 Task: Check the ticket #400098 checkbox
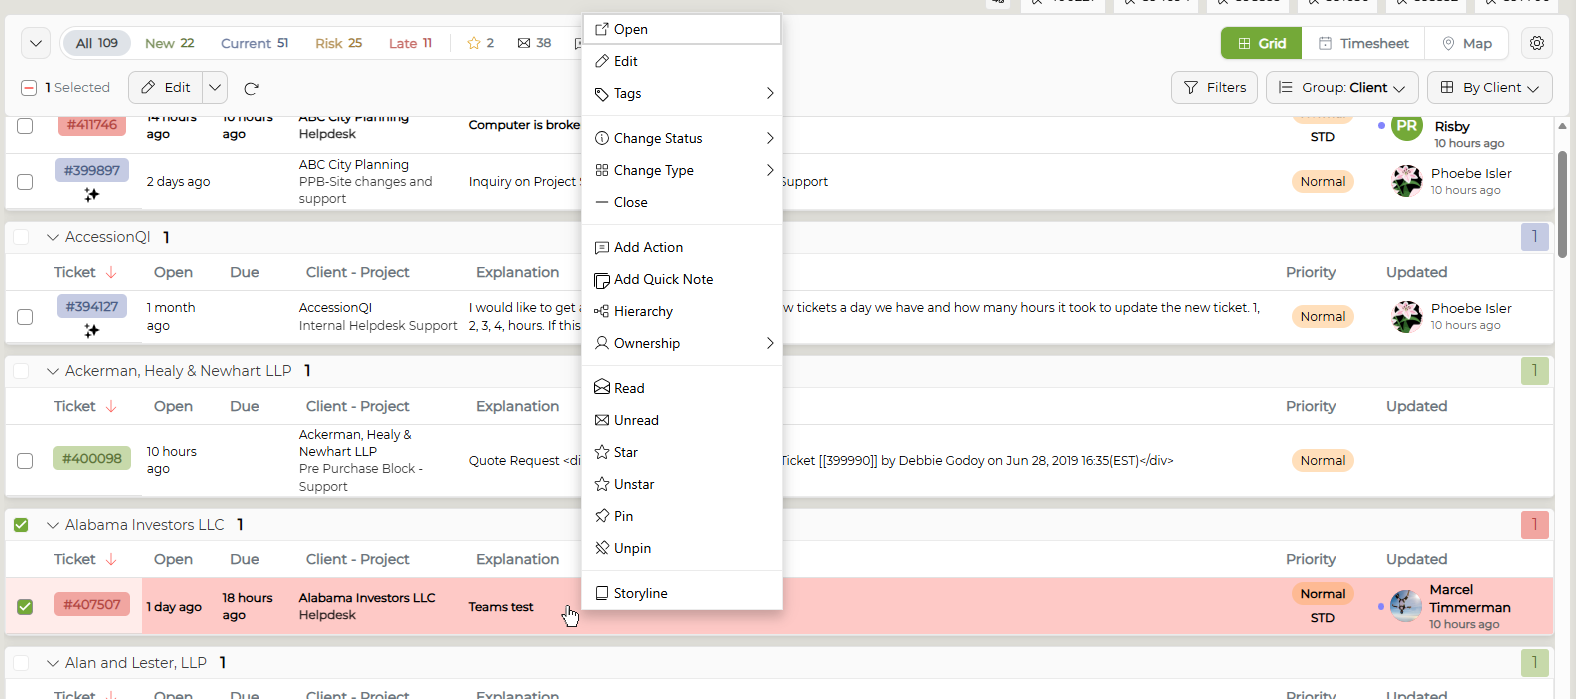(x=25, y=461)
